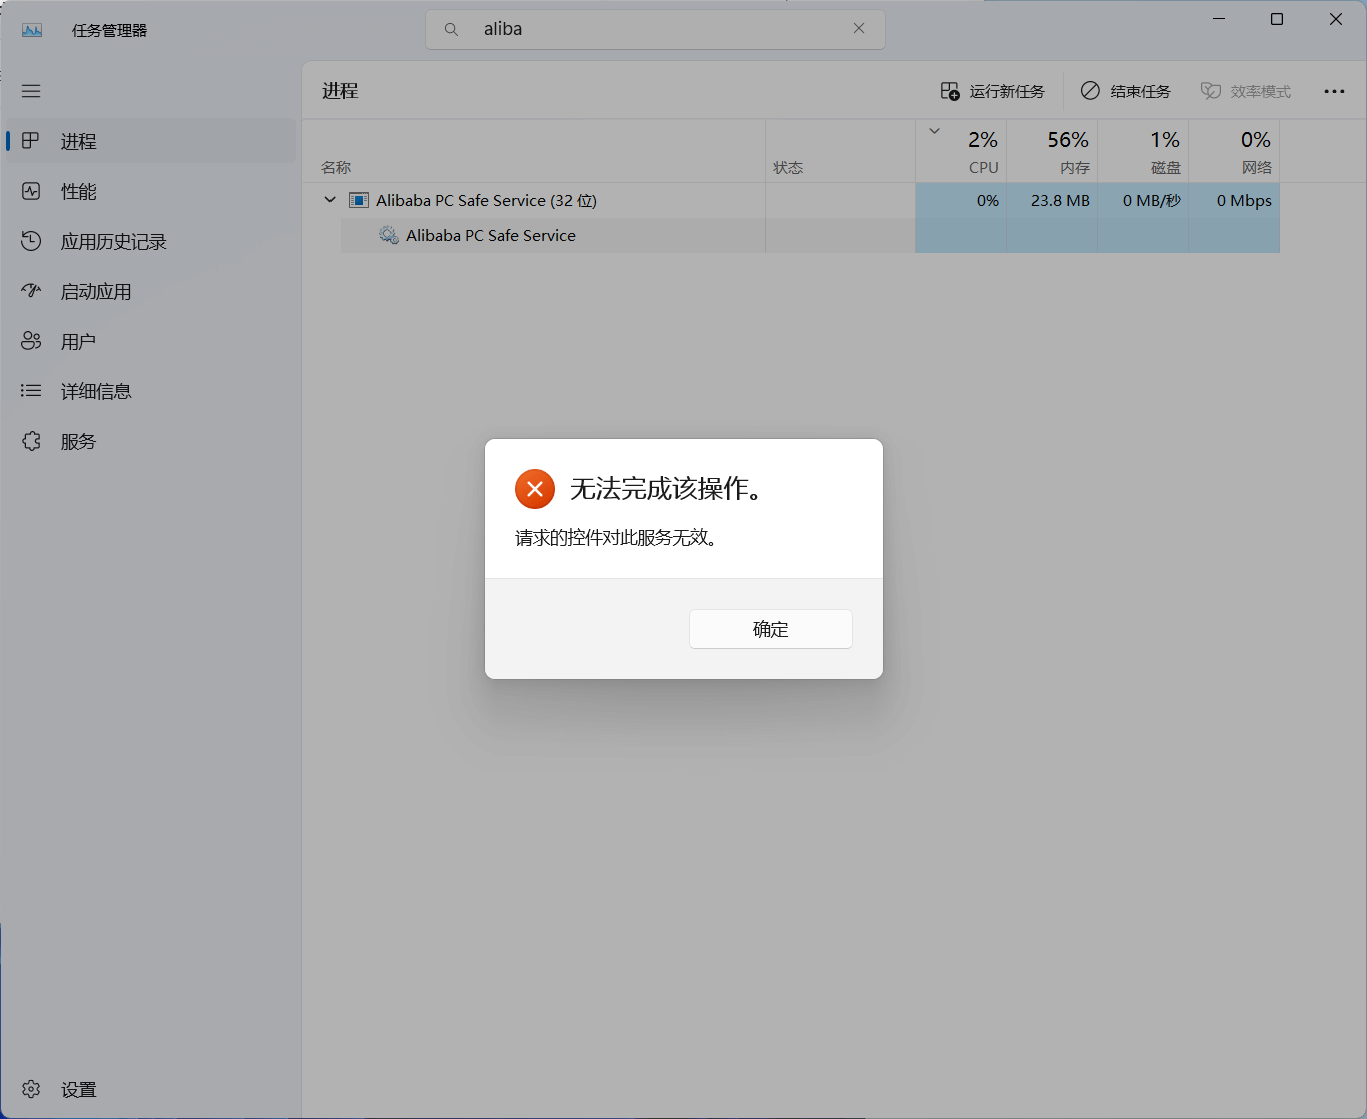Click the search box containing aliba
Image resolution: width=1367 pixels, height=1119 pixels.
655,29
